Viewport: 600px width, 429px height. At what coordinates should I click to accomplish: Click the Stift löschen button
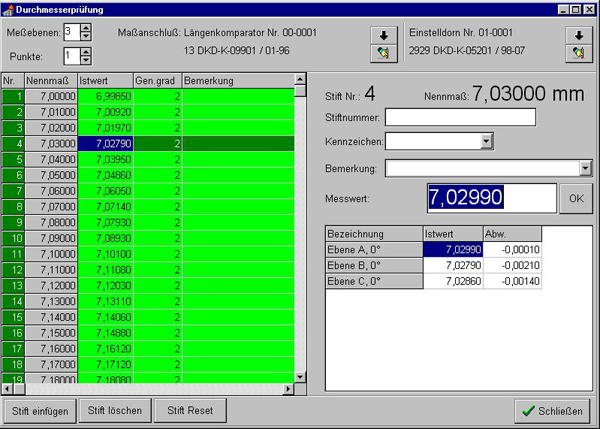115,411
